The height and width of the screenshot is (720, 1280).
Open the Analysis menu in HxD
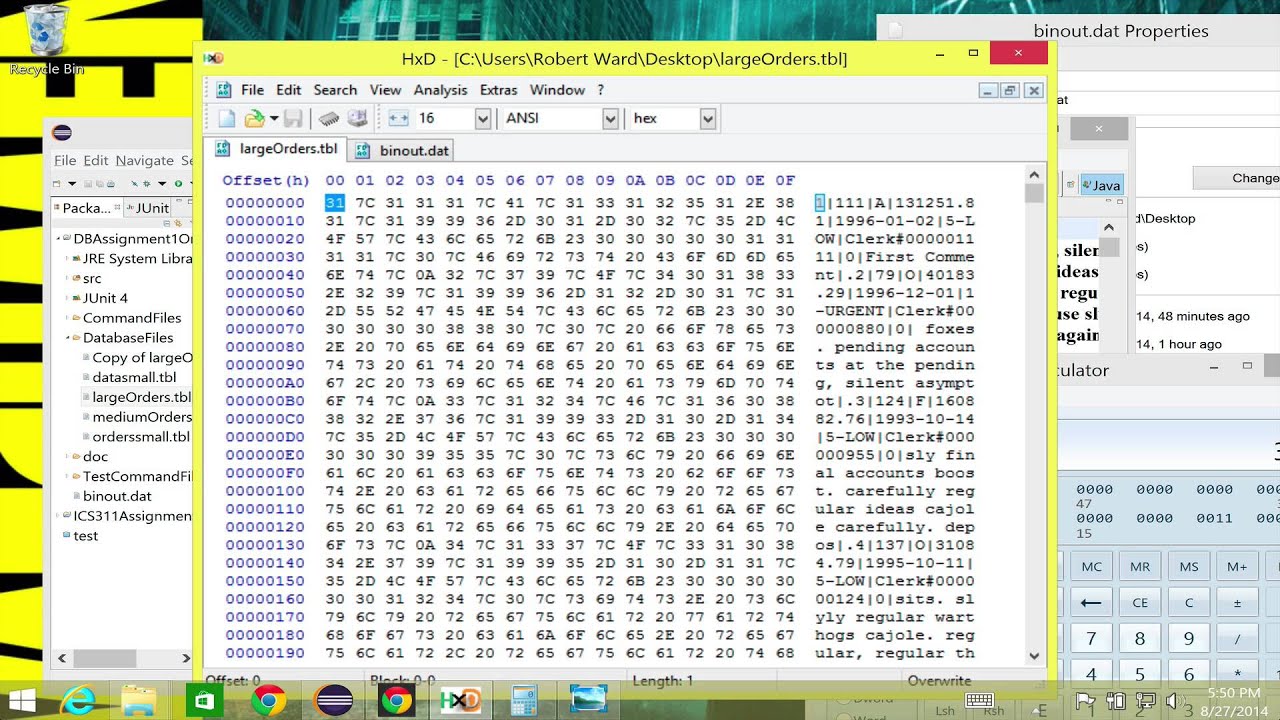440,90
